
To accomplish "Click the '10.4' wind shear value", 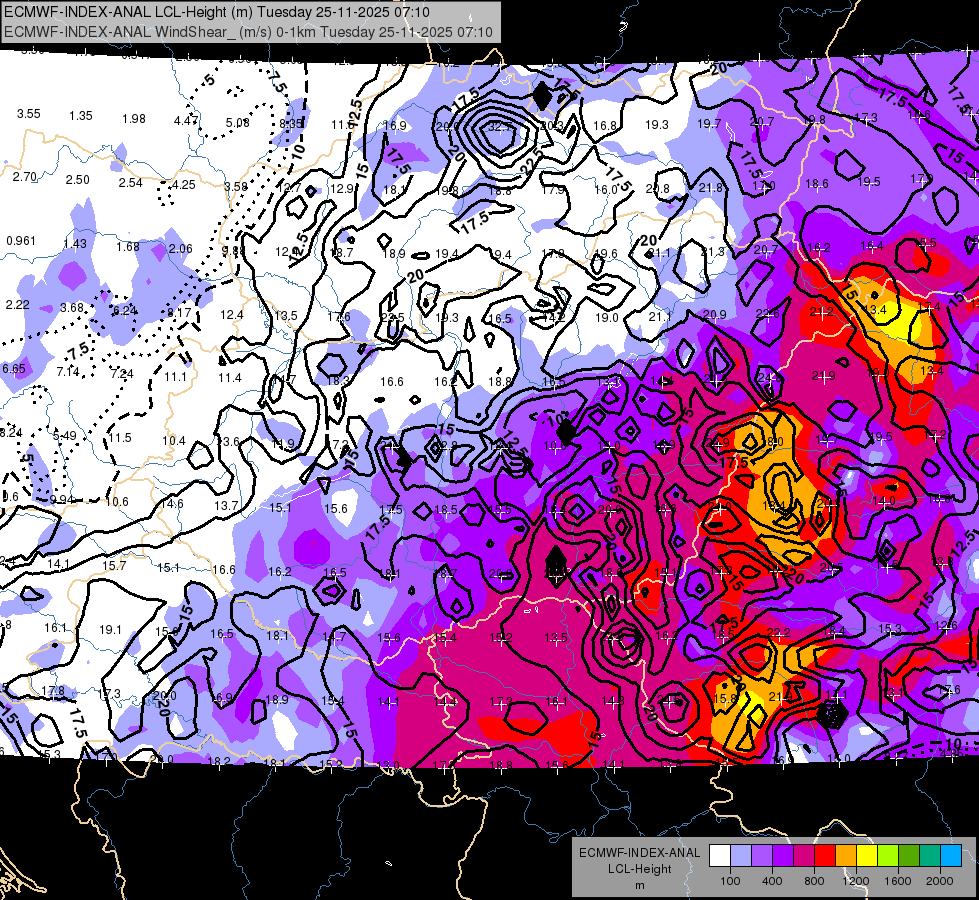I will pos(174,441).
